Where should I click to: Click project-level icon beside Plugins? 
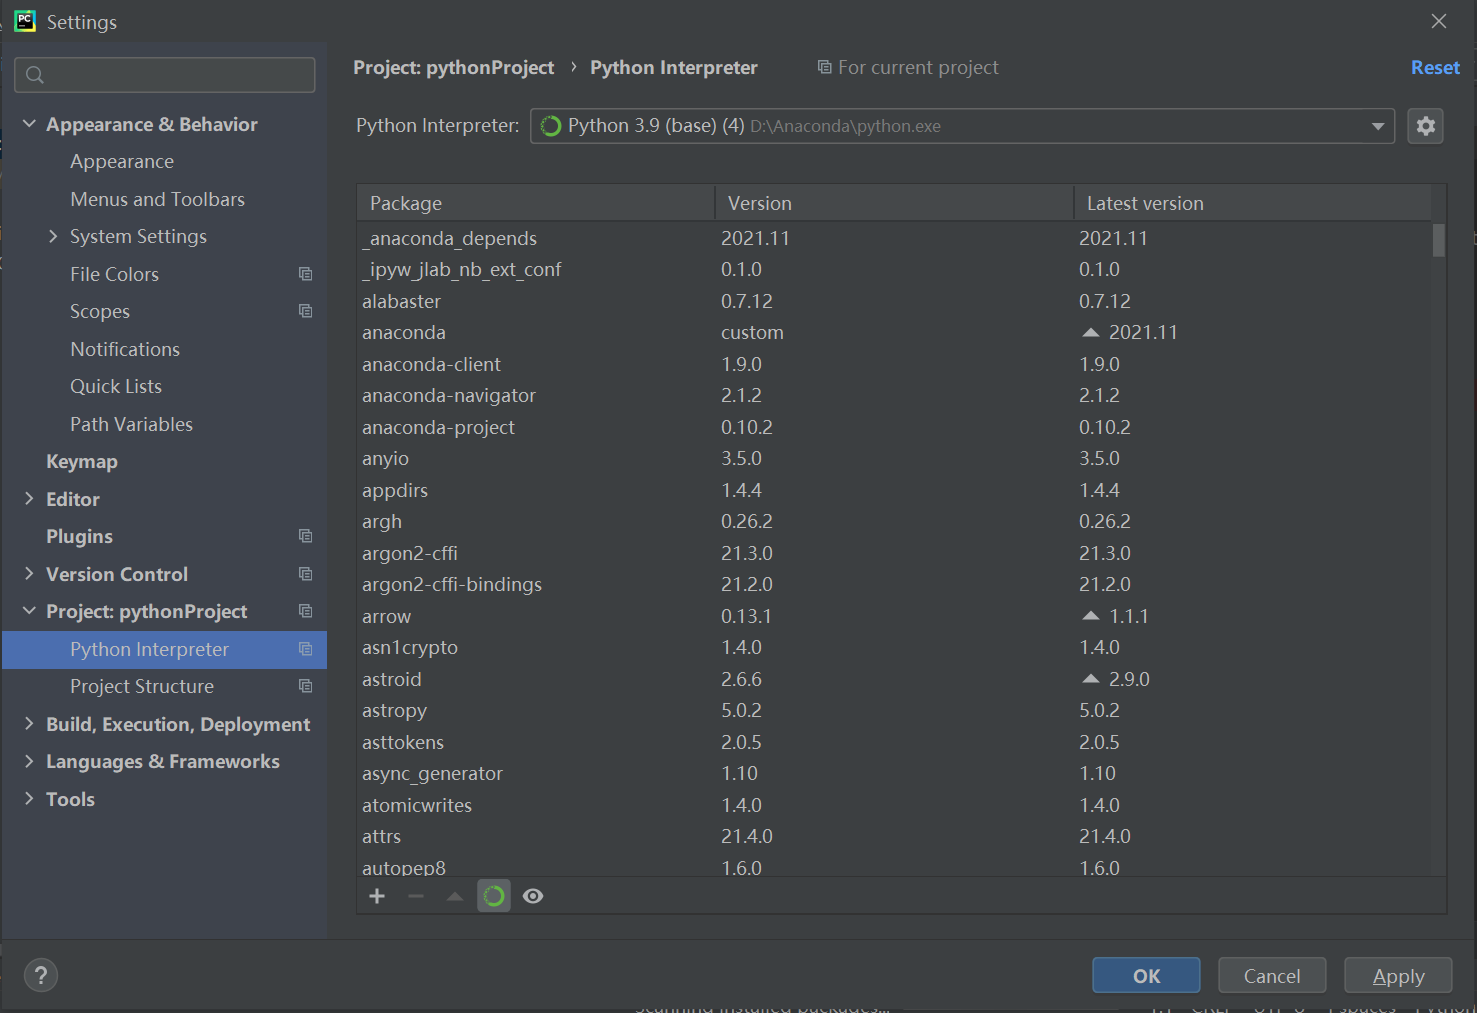pyautogui.click(x=306, y=536)
